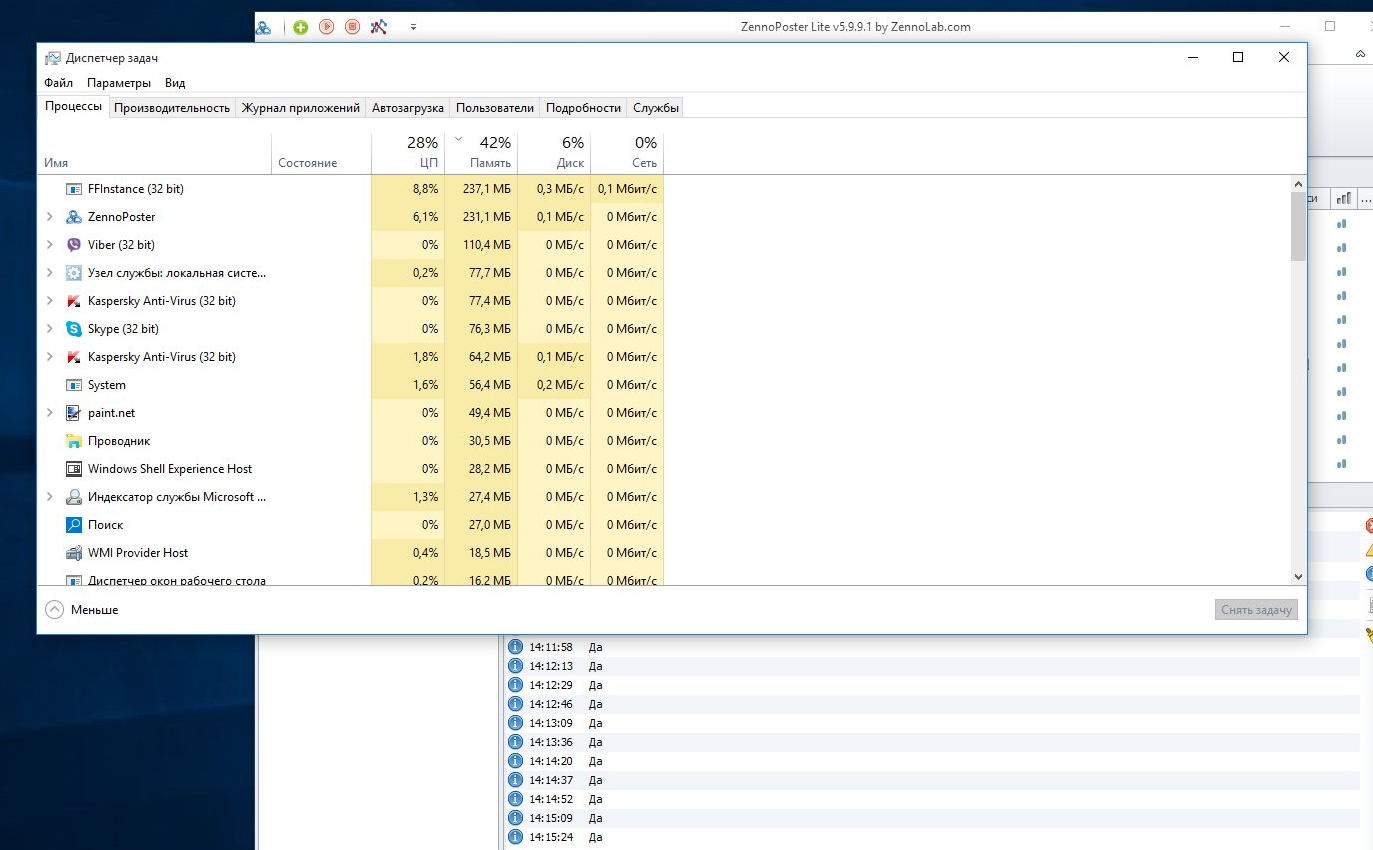Expand the ZennoPoster process group
The image size is (1373, 850).
point(50,217)
